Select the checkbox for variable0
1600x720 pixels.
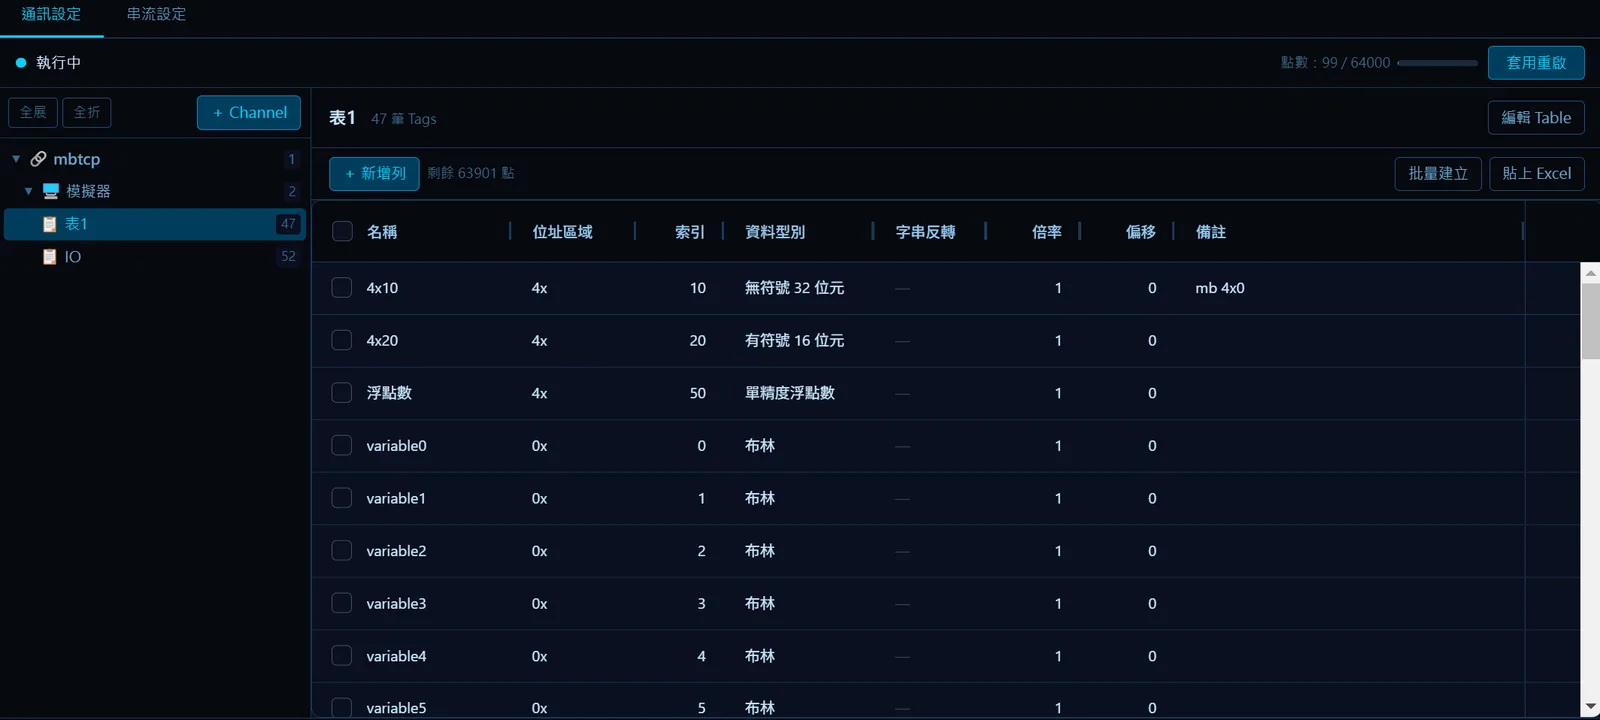click(342, 445)
